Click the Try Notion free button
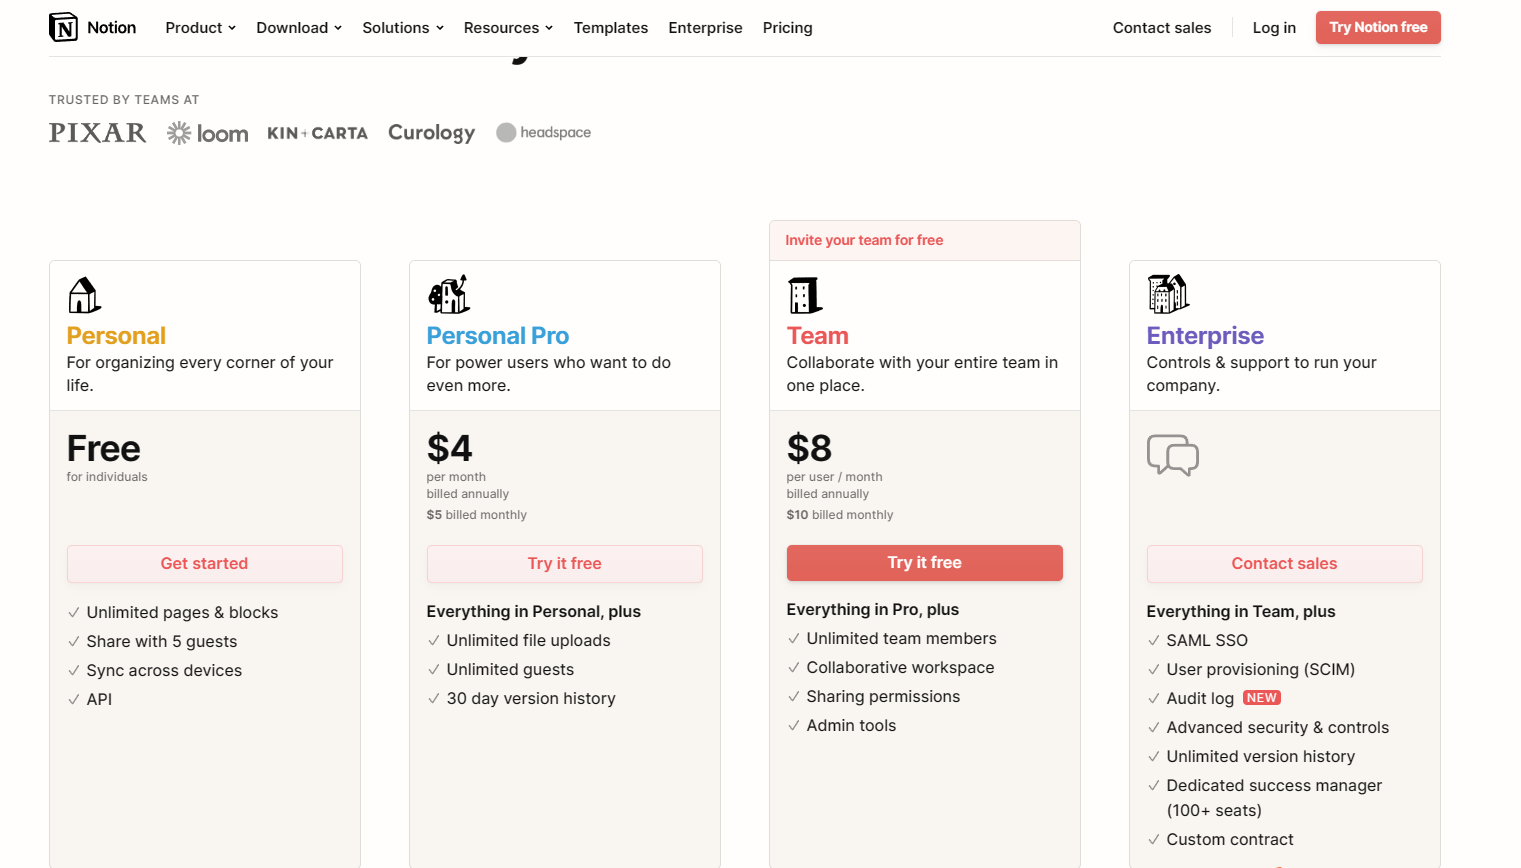 tap(1378, 27)
